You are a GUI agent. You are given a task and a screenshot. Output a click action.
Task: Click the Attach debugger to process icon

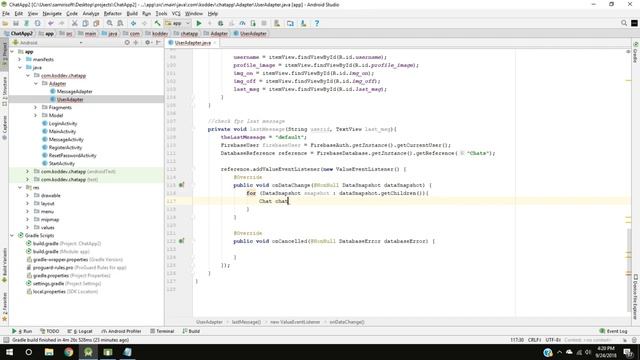(253, 23)
